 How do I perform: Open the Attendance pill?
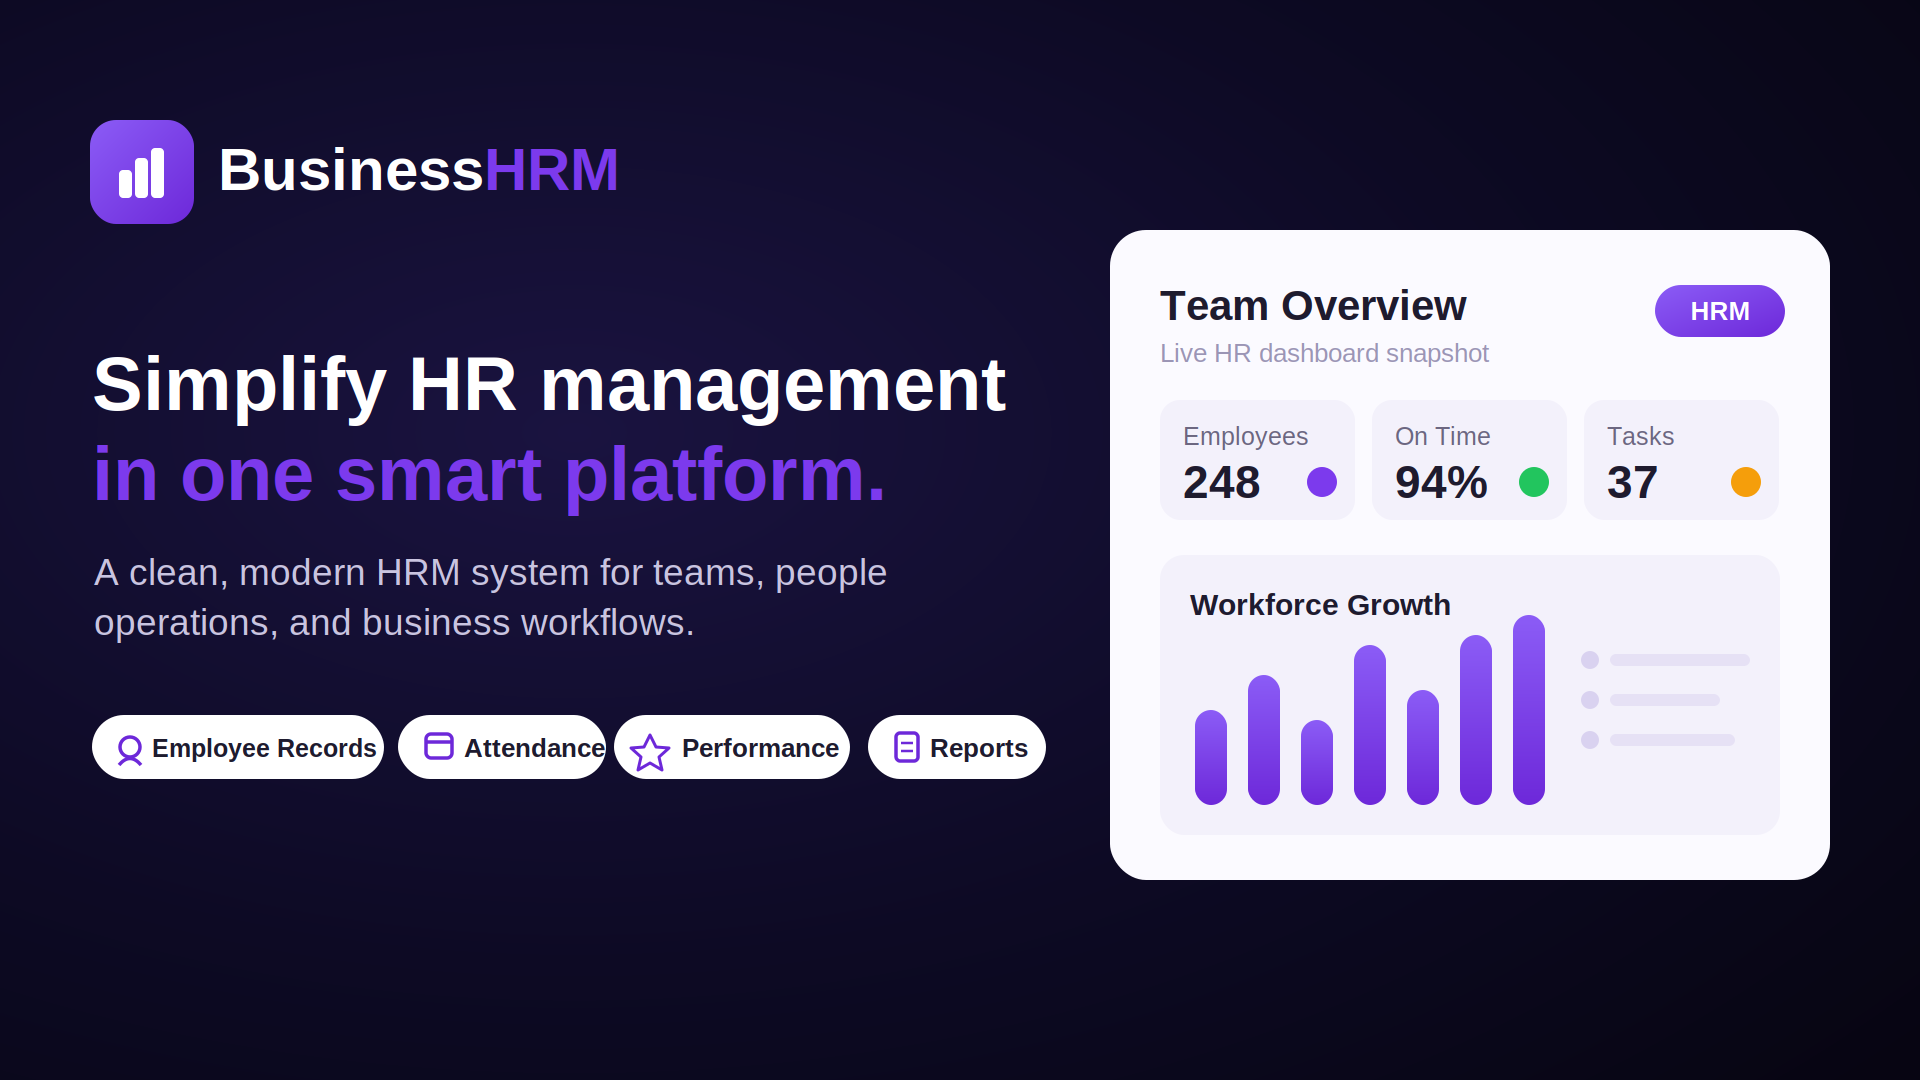502,747
